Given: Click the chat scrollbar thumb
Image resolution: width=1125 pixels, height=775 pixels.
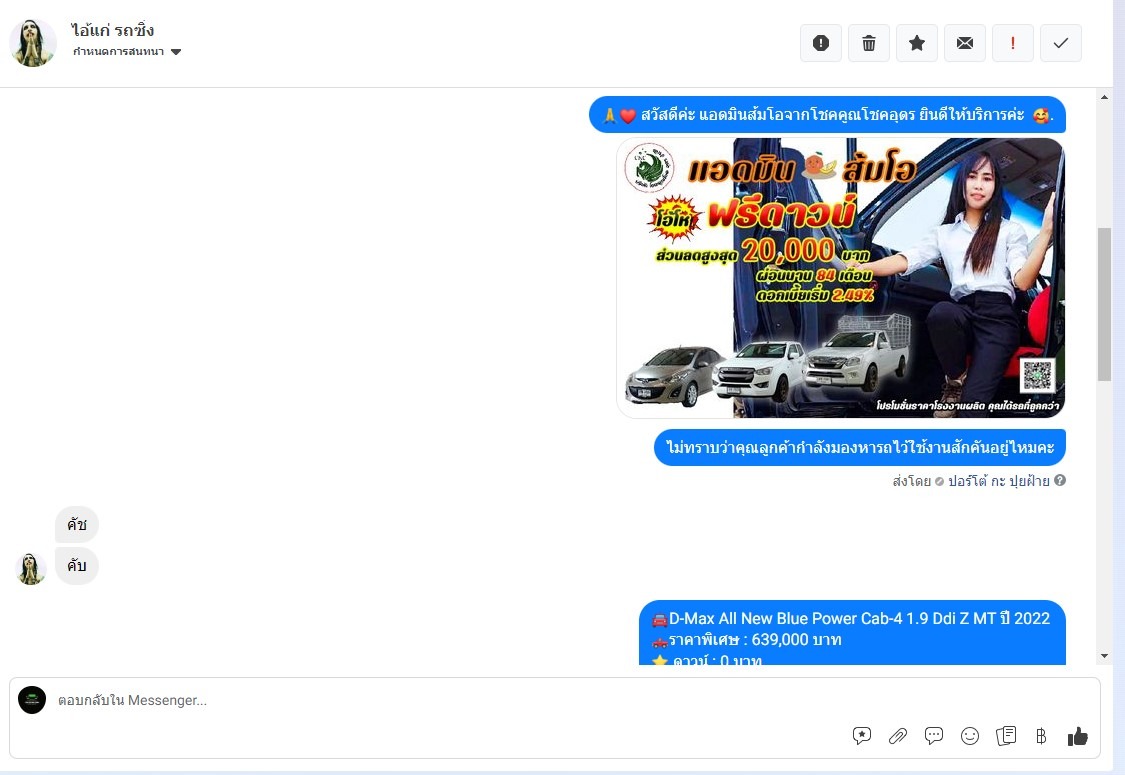Looking at the screenshot, I should (1104, 304).
